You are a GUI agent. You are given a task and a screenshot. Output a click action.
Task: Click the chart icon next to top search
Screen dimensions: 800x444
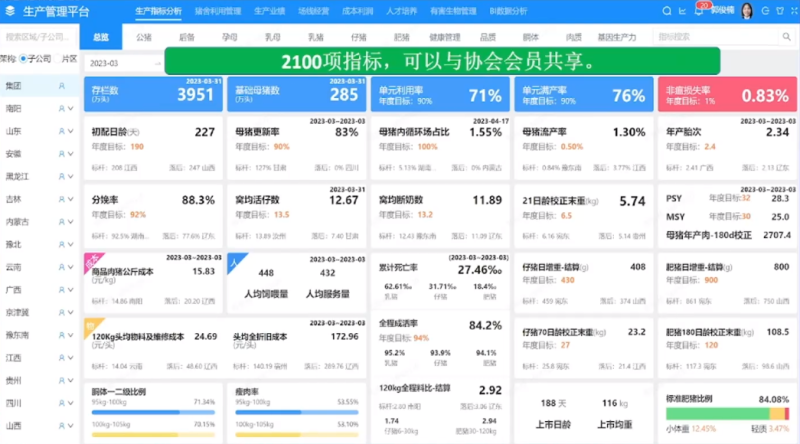(x=682, y=11)
